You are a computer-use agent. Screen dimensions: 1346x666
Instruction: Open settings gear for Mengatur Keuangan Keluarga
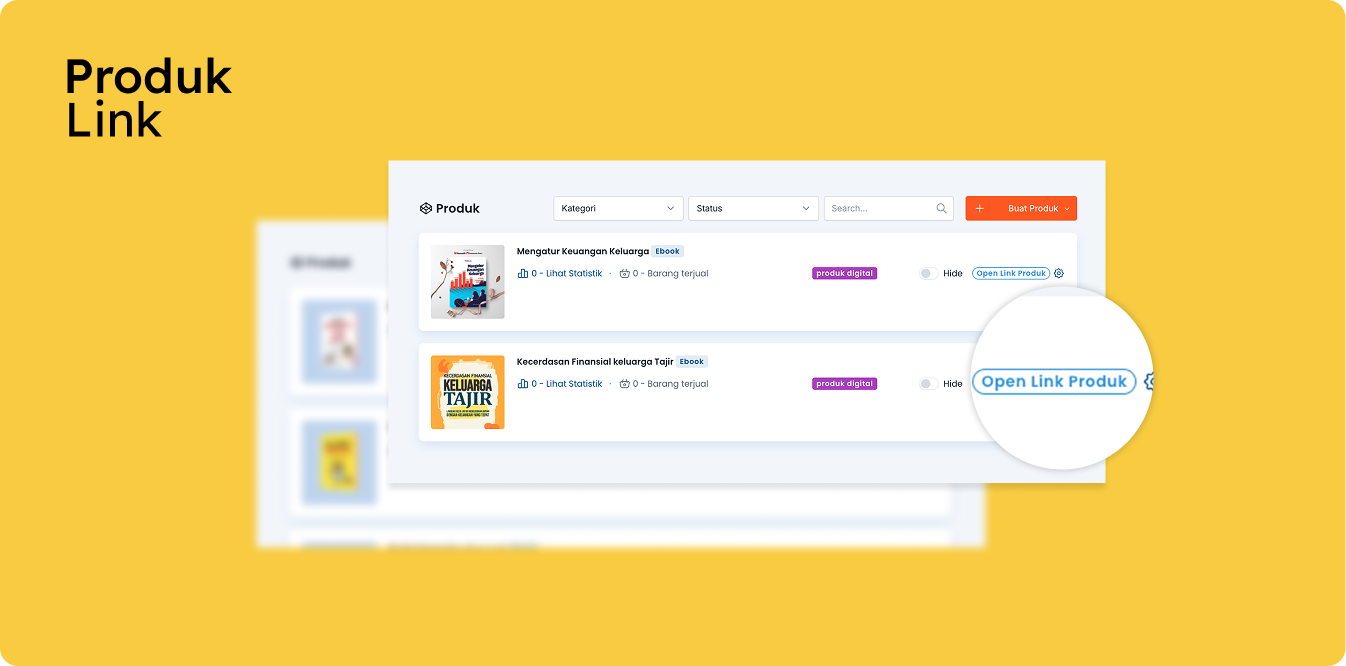[x=1059, y=273]
